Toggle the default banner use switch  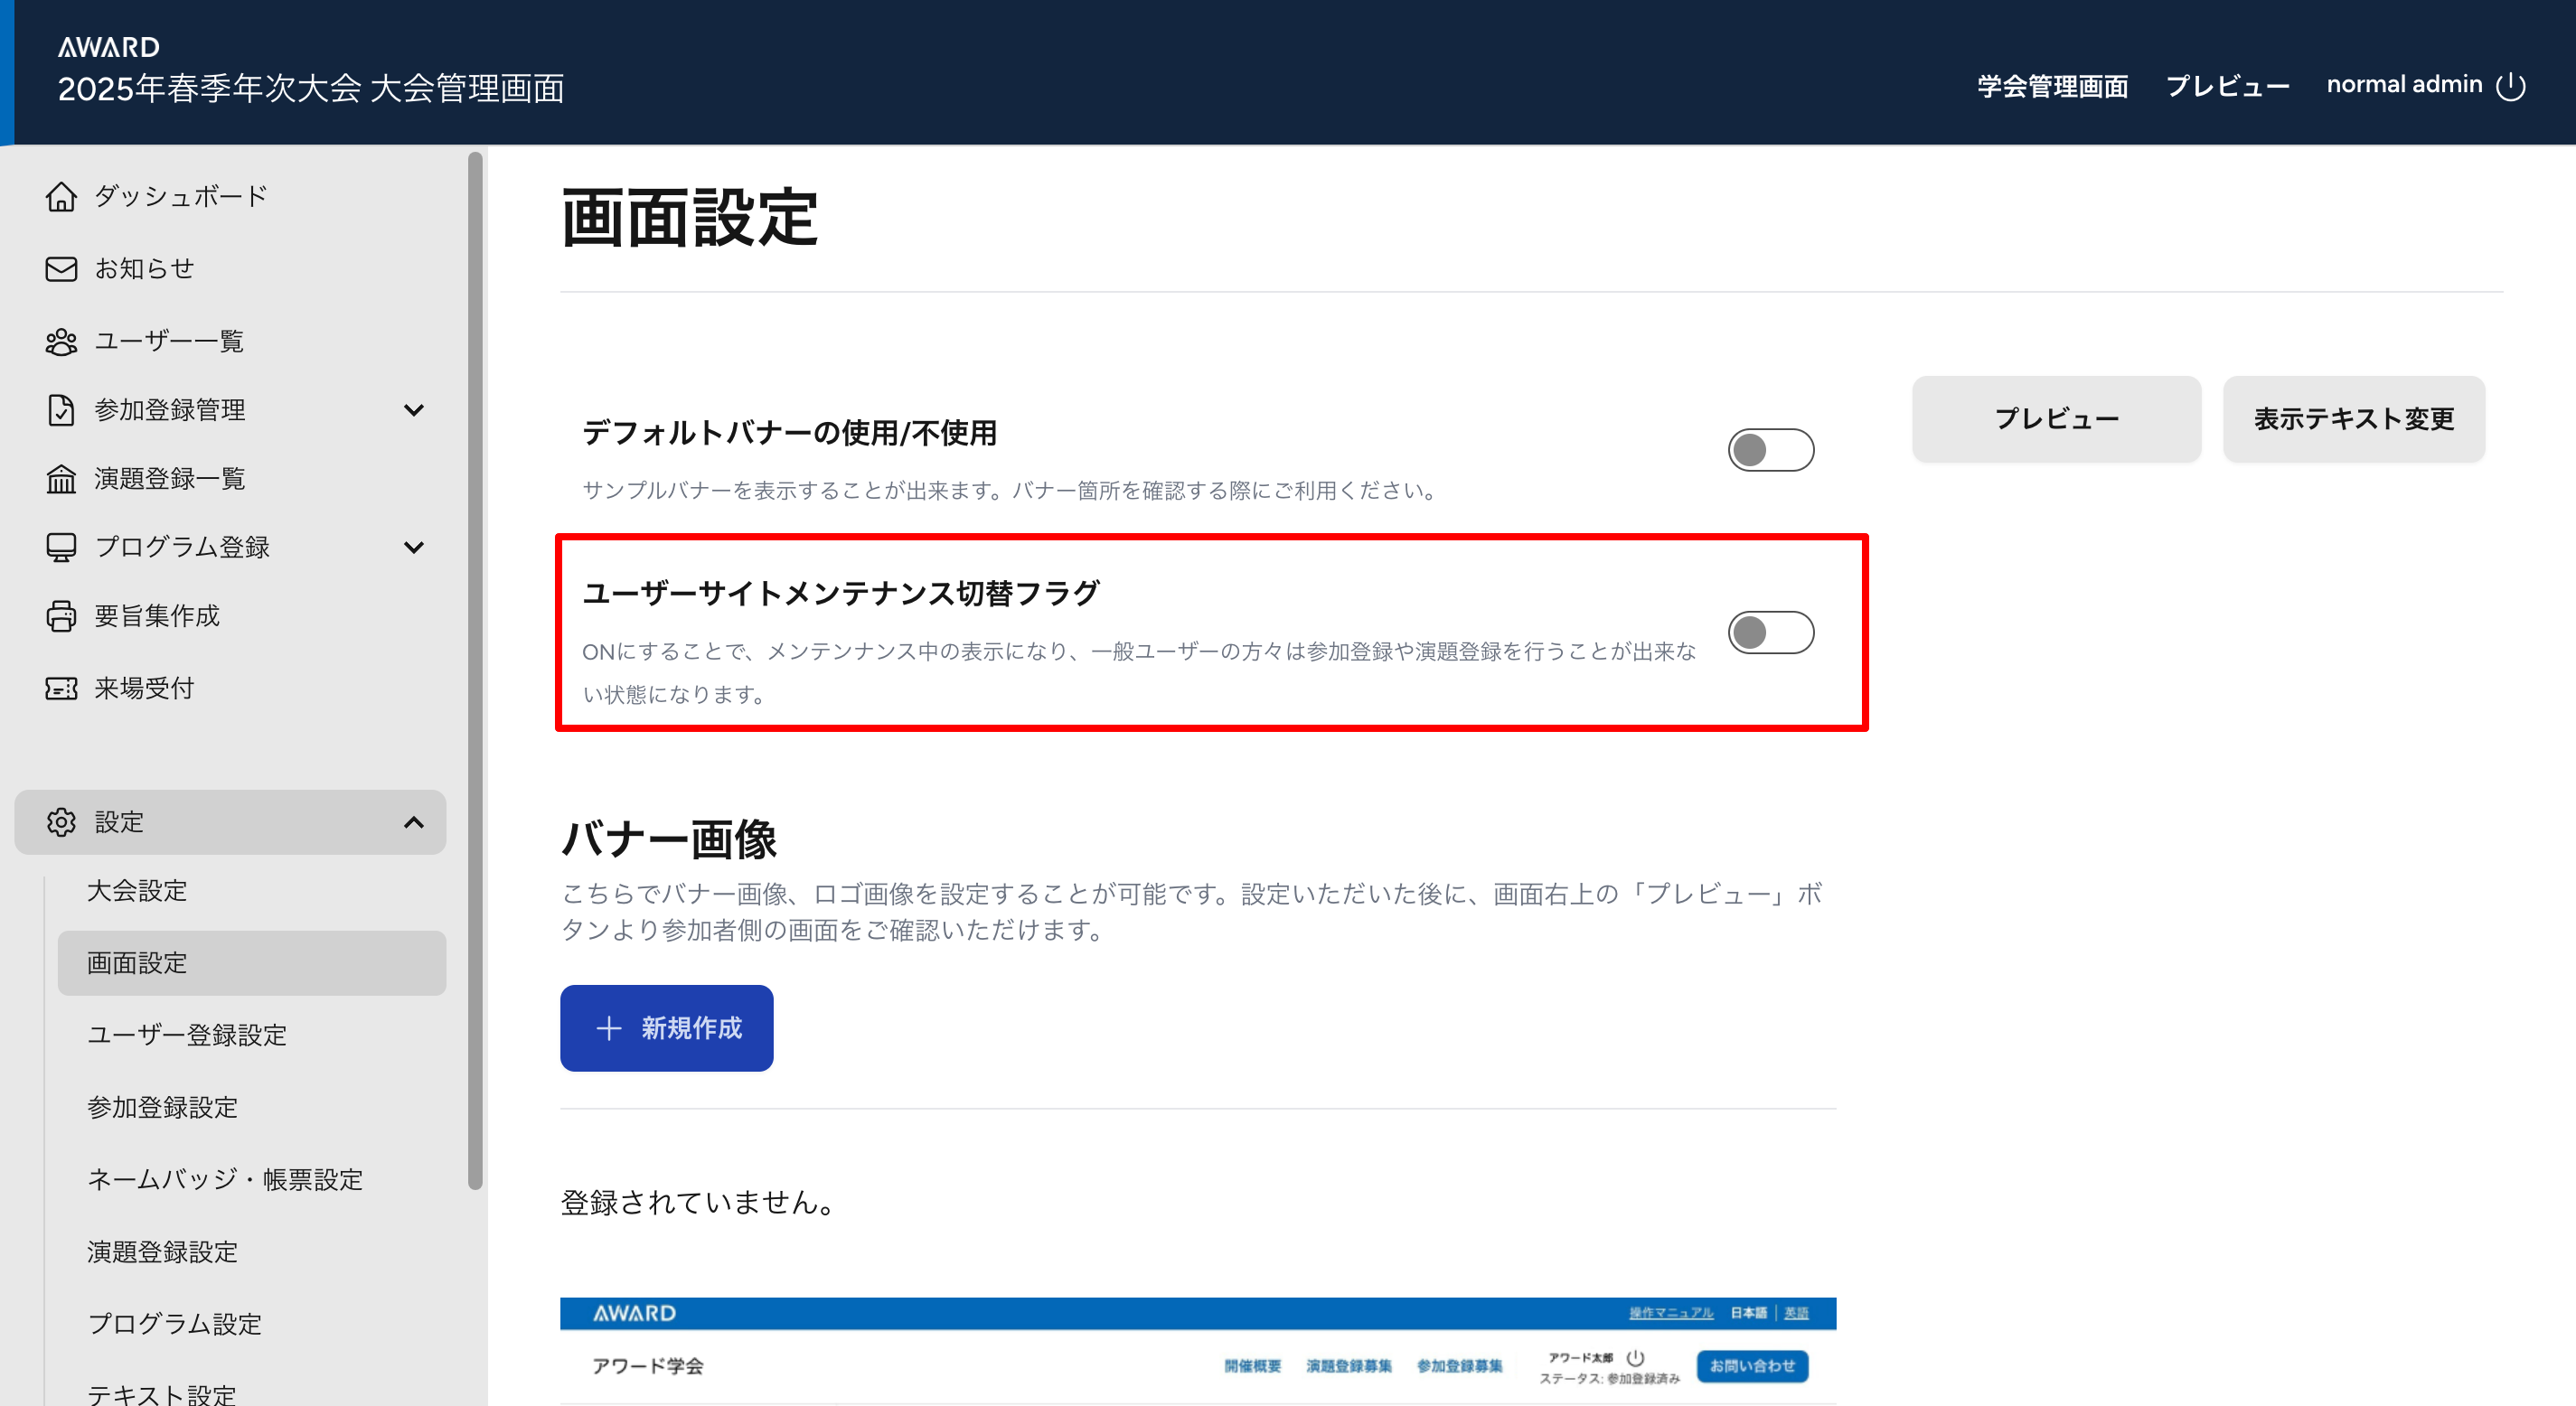tap(1770, 450)
